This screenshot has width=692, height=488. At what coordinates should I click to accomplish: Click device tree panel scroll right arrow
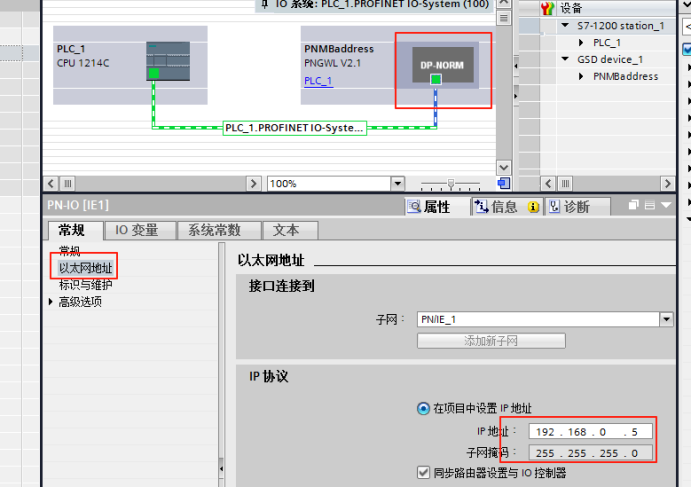(667, 183)
